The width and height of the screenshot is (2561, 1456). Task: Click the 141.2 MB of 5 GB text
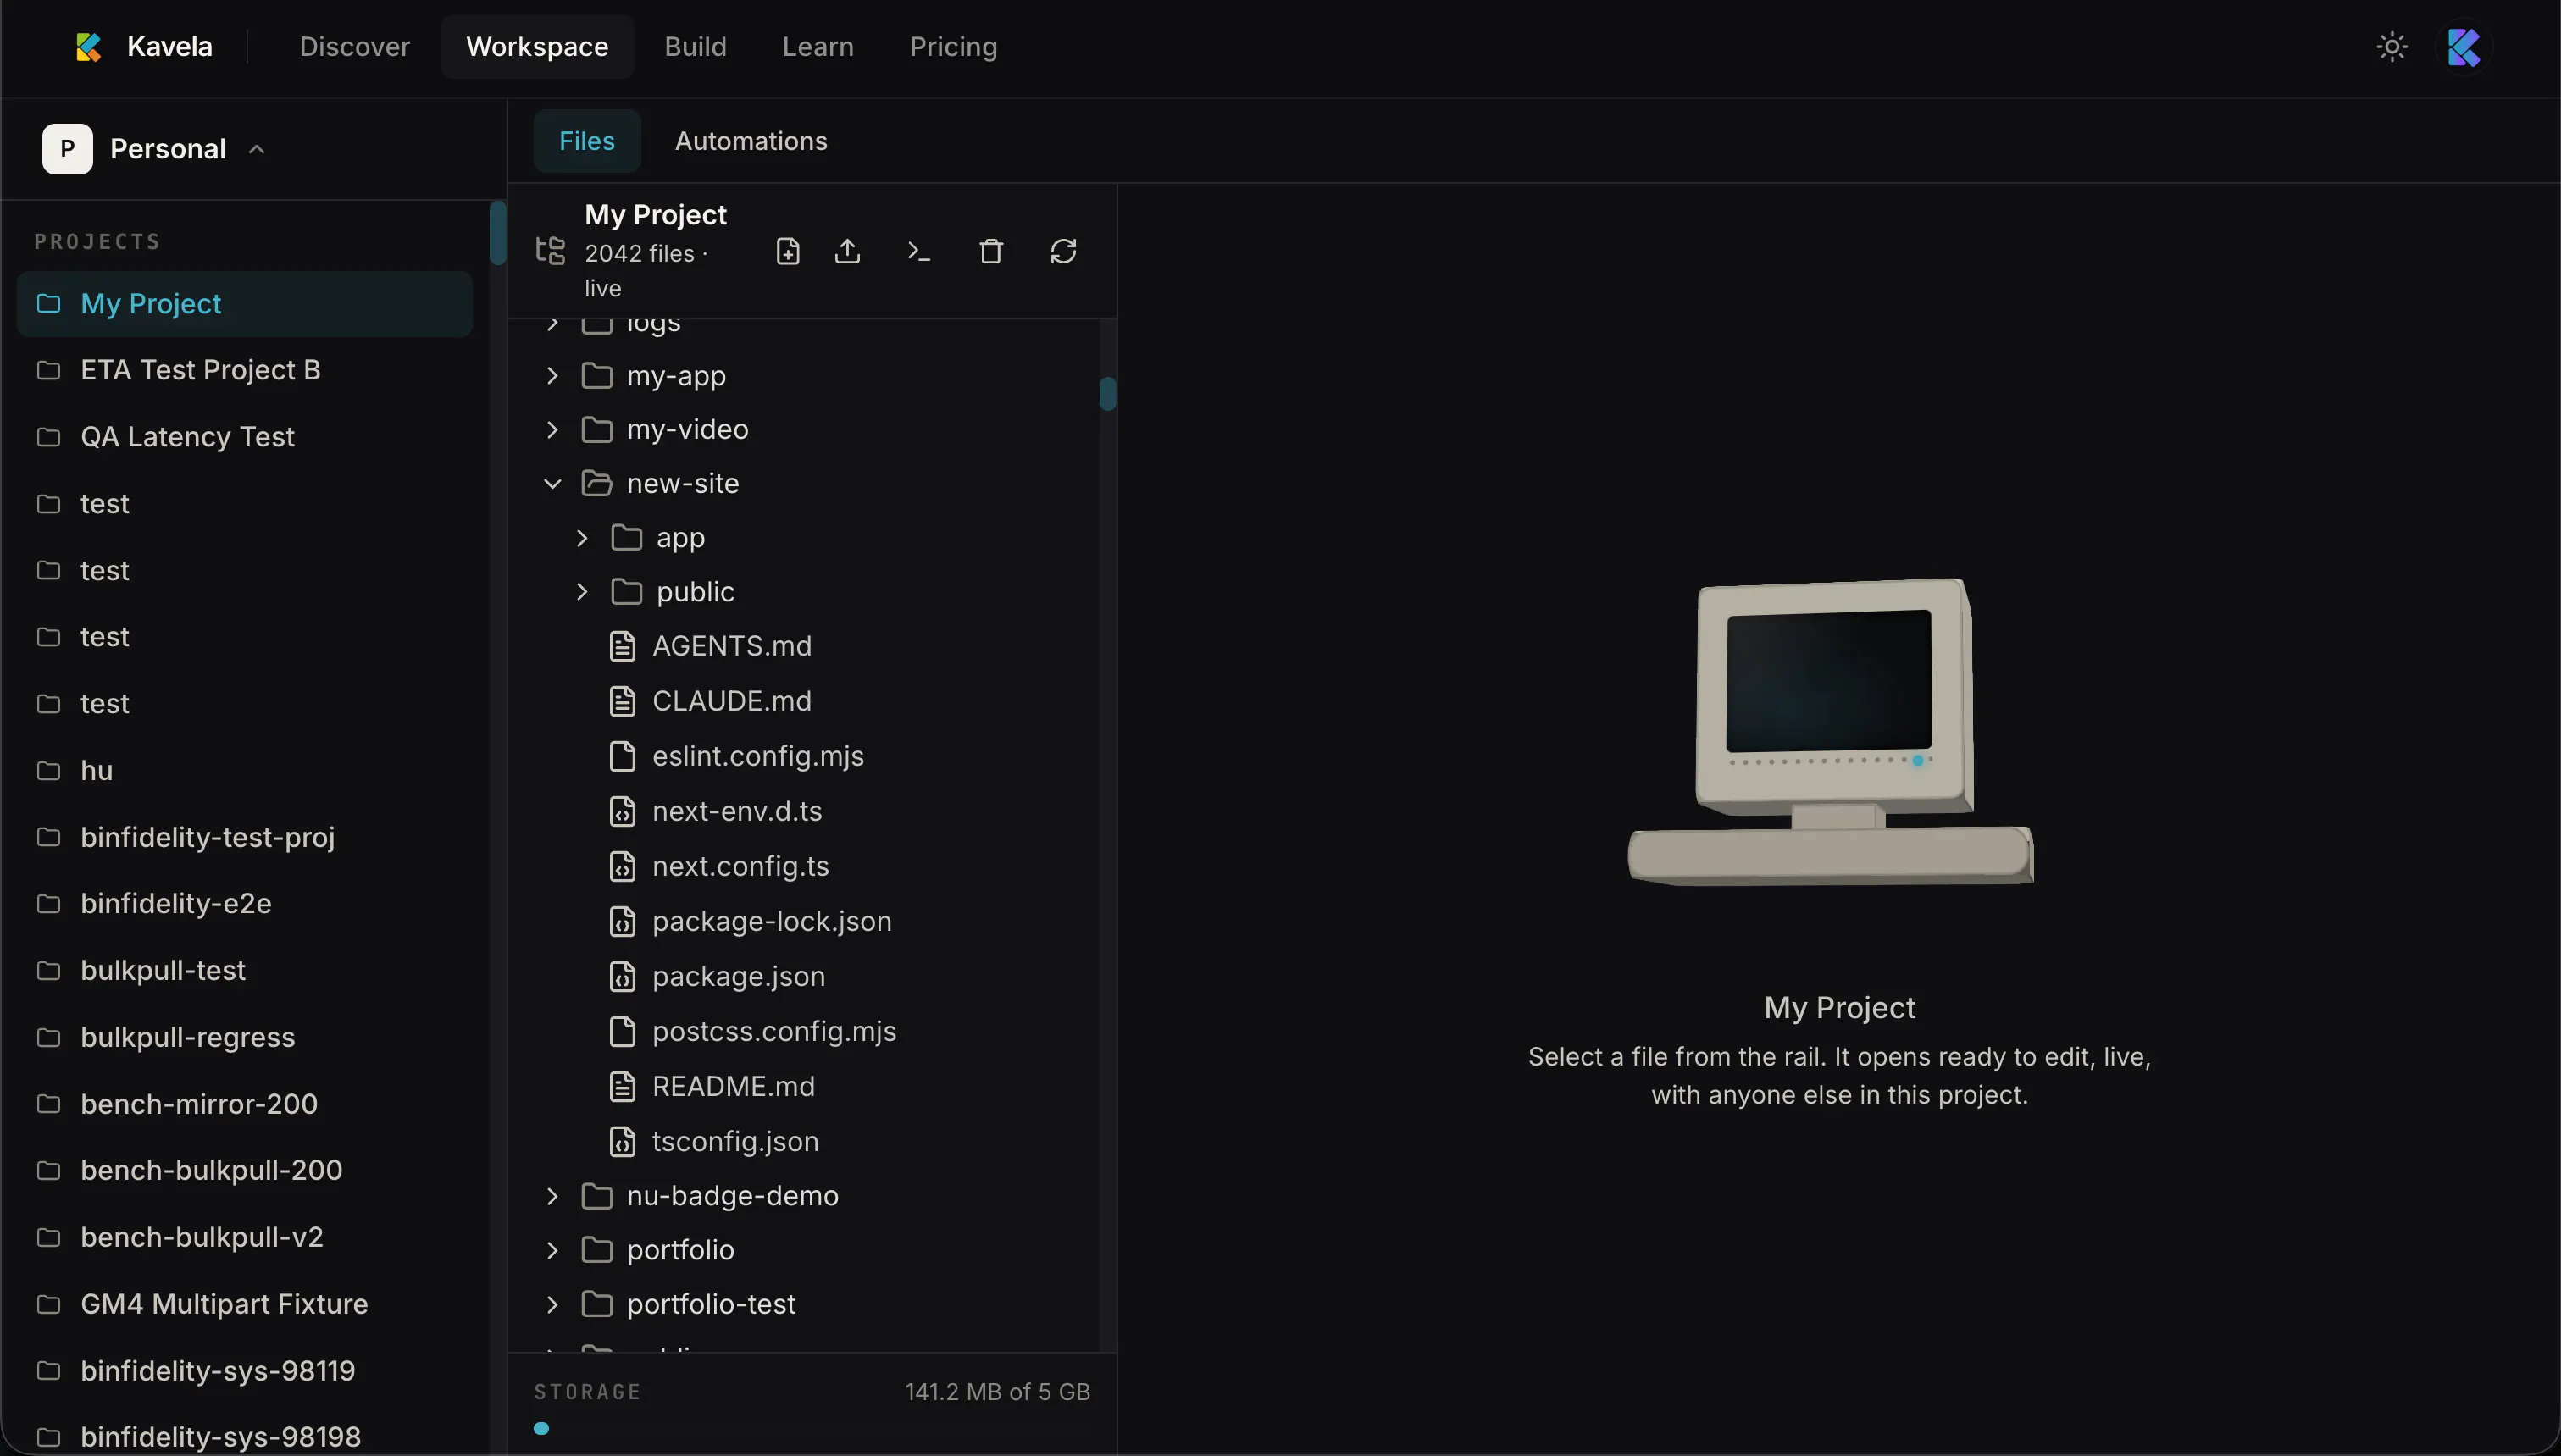(x=997, y=1392)
